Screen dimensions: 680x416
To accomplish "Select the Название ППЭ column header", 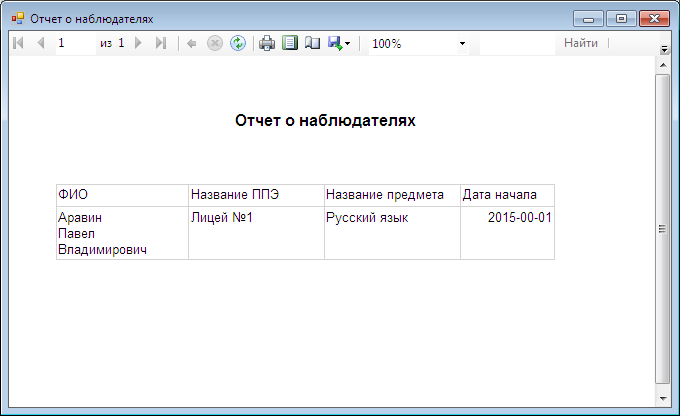I will 256,195.
